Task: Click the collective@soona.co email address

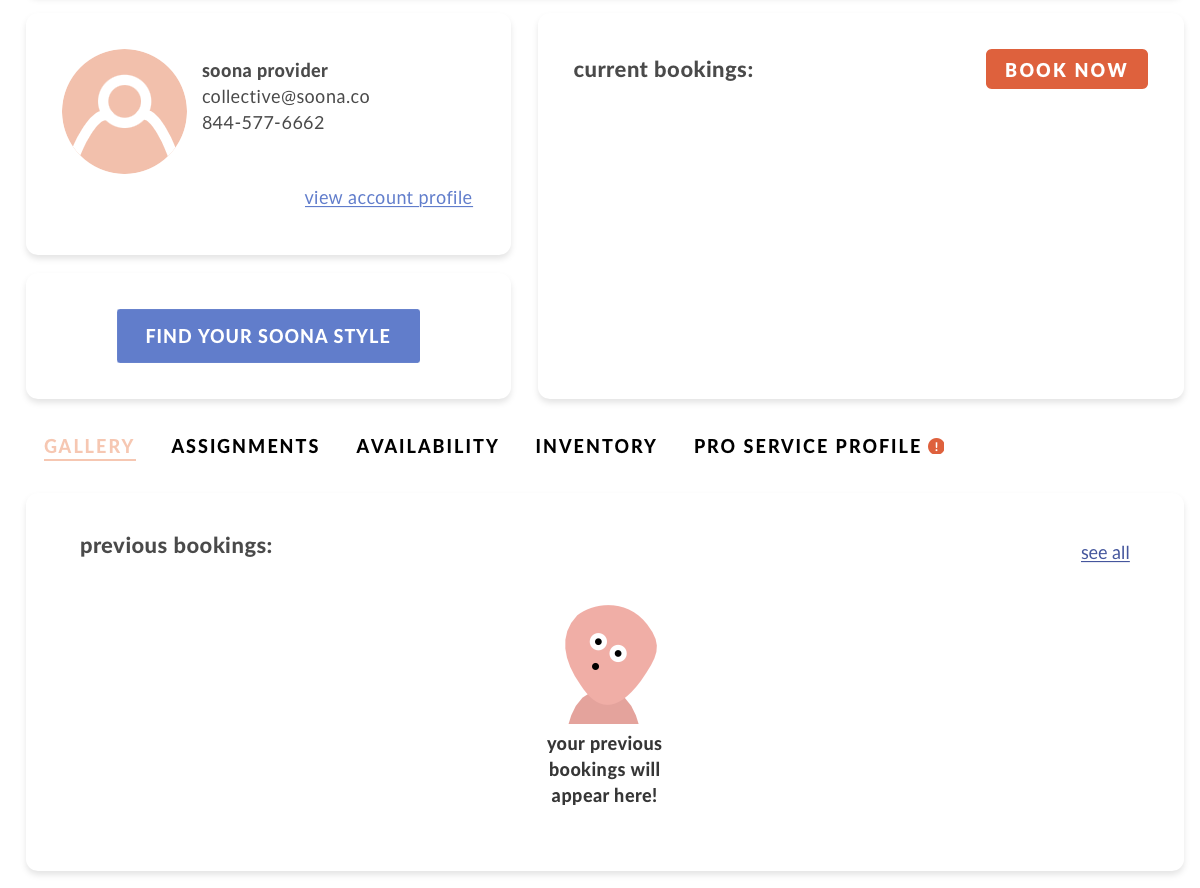Action: pyautogui.click(x=286, y=97)
